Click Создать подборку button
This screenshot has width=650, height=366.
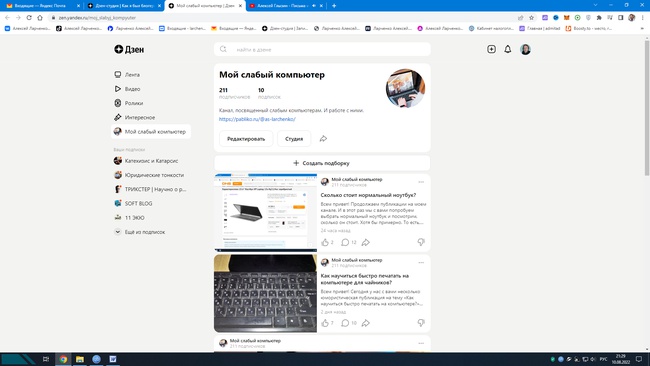322,163
